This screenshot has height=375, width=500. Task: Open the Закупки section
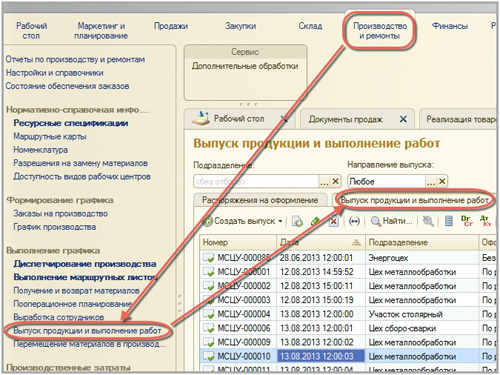click(x=240, y=26)
